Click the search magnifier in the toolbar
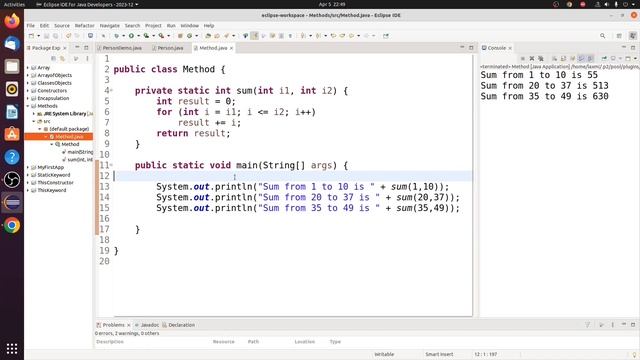This screenshot has width=640, height=360. [602, 36]
